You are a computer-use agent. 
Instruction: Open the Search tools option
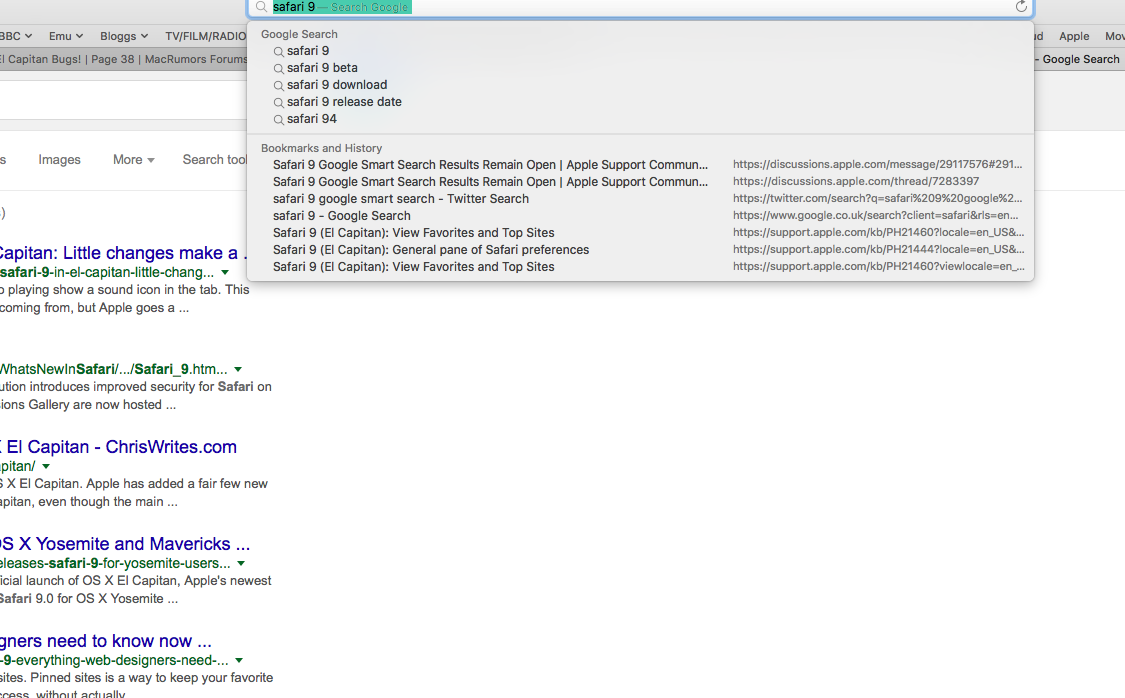click(215, 159)
